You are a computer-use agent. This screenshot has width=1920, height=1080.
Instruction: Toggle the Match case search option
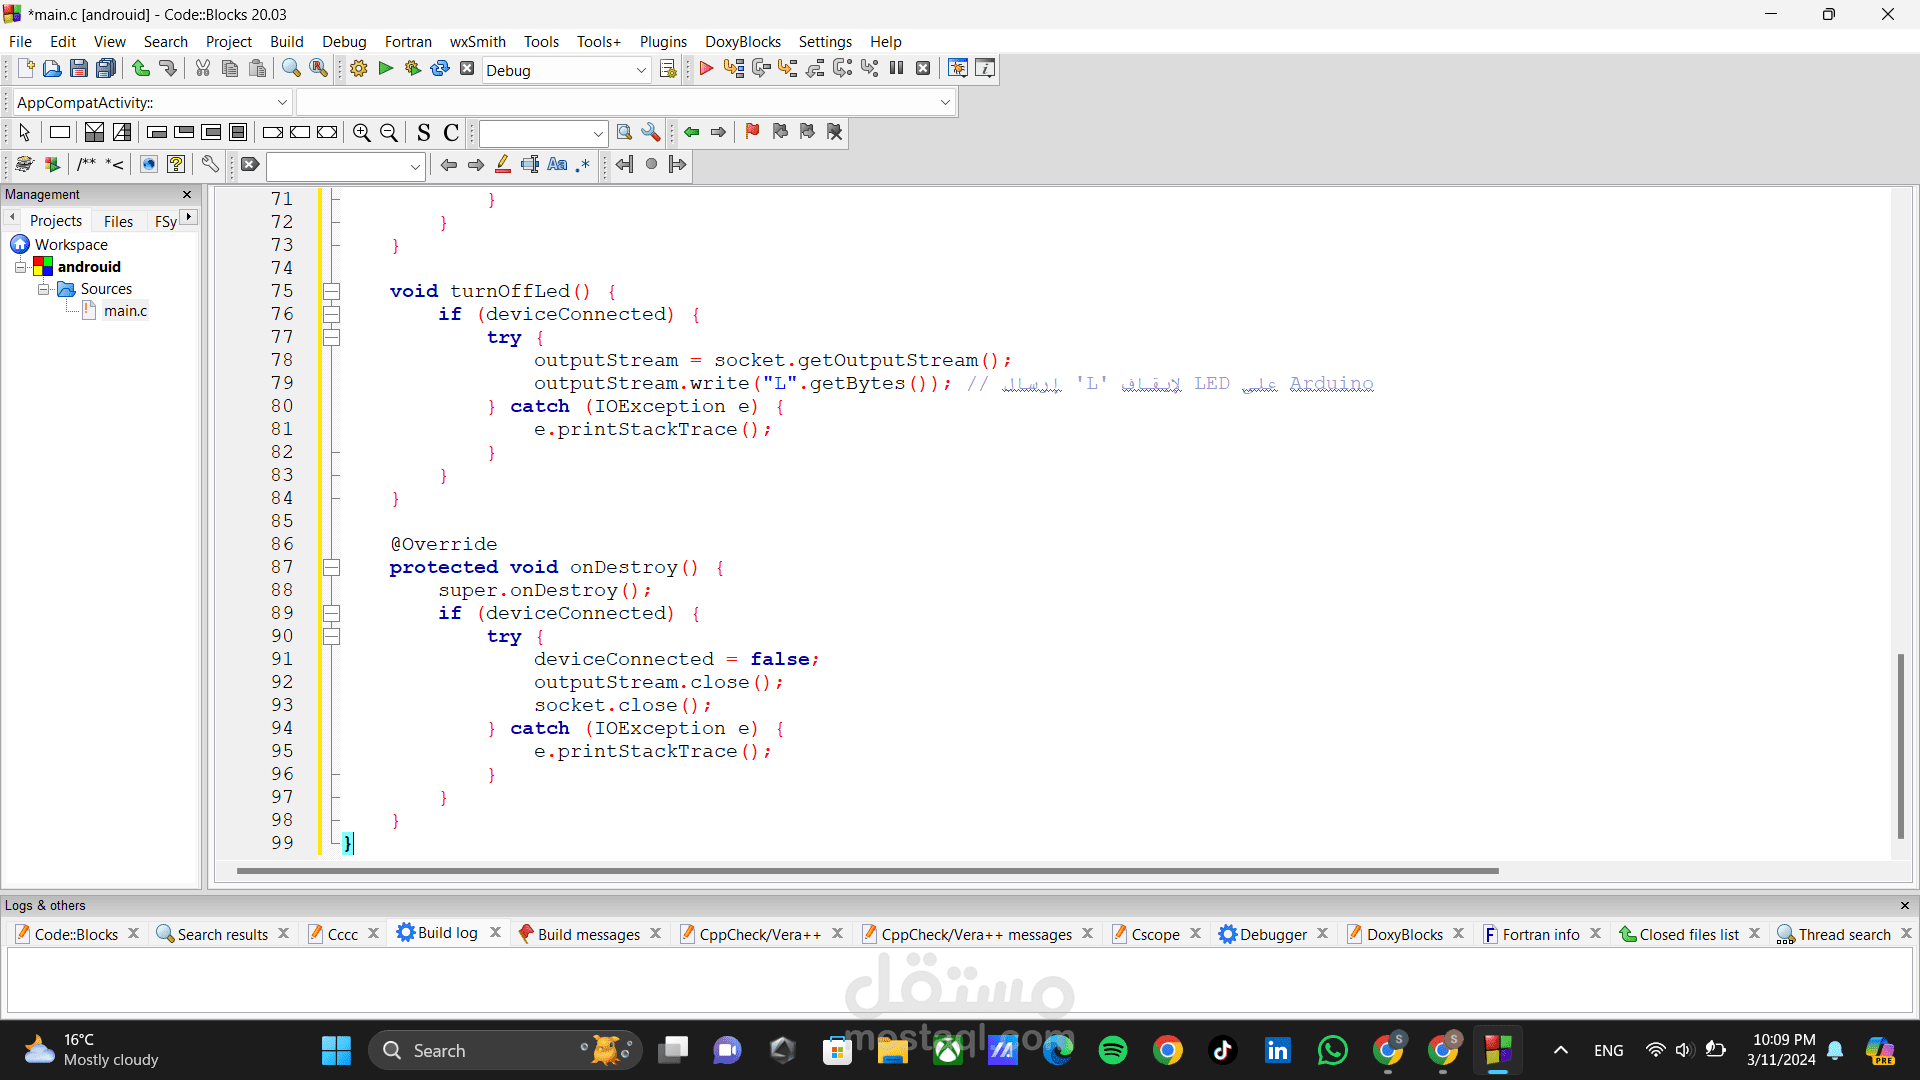pos(557,165)
